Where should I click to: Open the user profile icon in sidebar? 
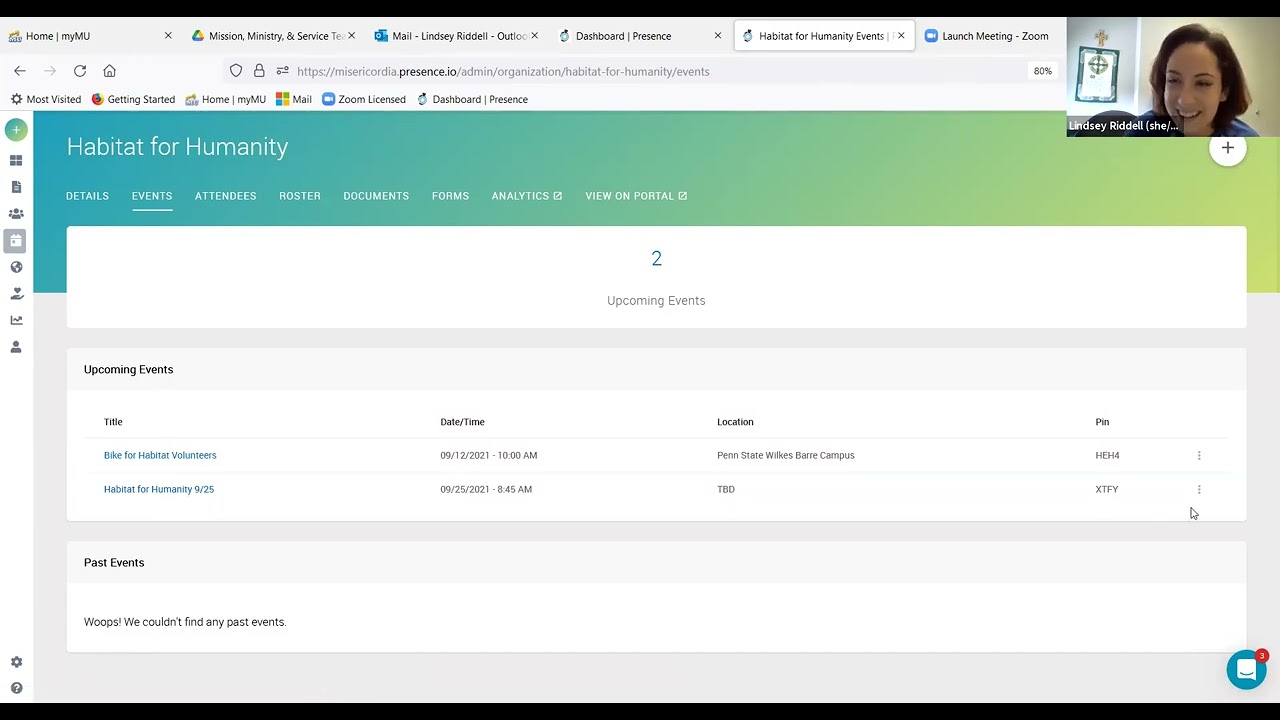click(x=16, y=347)
